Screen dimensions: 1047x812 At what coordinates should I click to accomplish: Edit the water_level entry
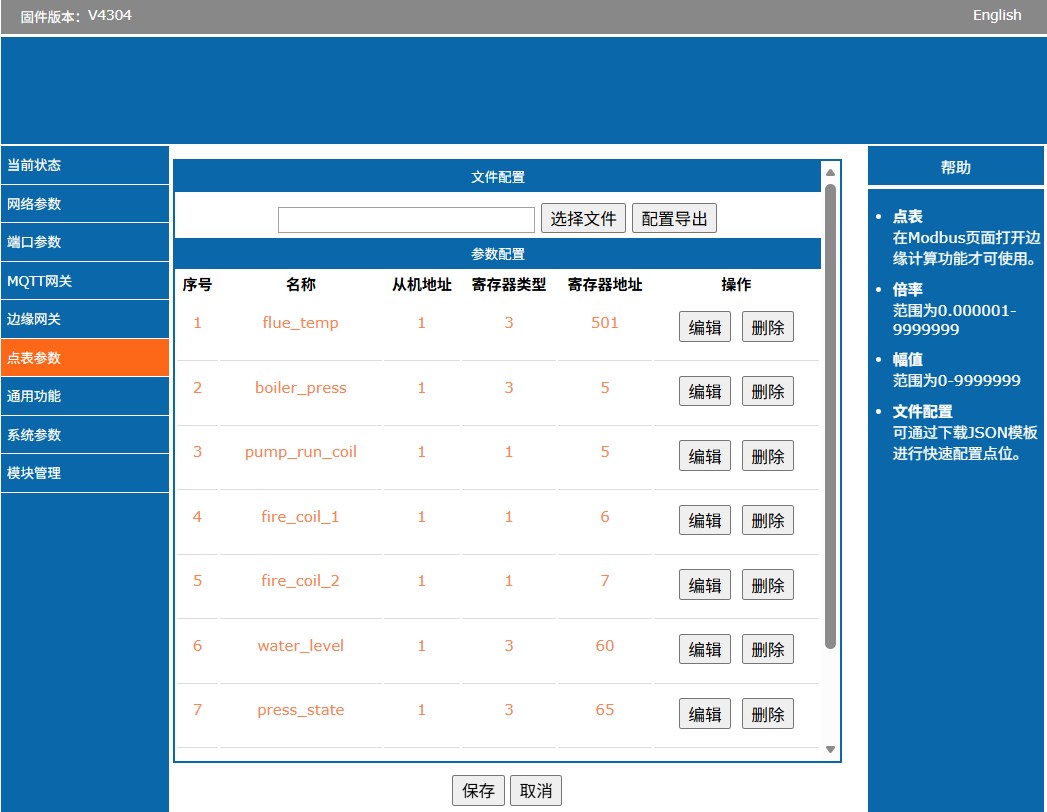click(705, 649)
